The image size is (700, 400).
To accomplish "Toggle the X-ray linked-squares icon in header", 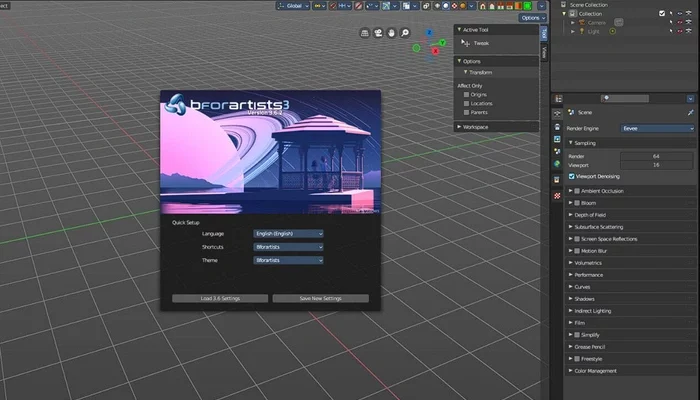I will (x=425, y=6).
